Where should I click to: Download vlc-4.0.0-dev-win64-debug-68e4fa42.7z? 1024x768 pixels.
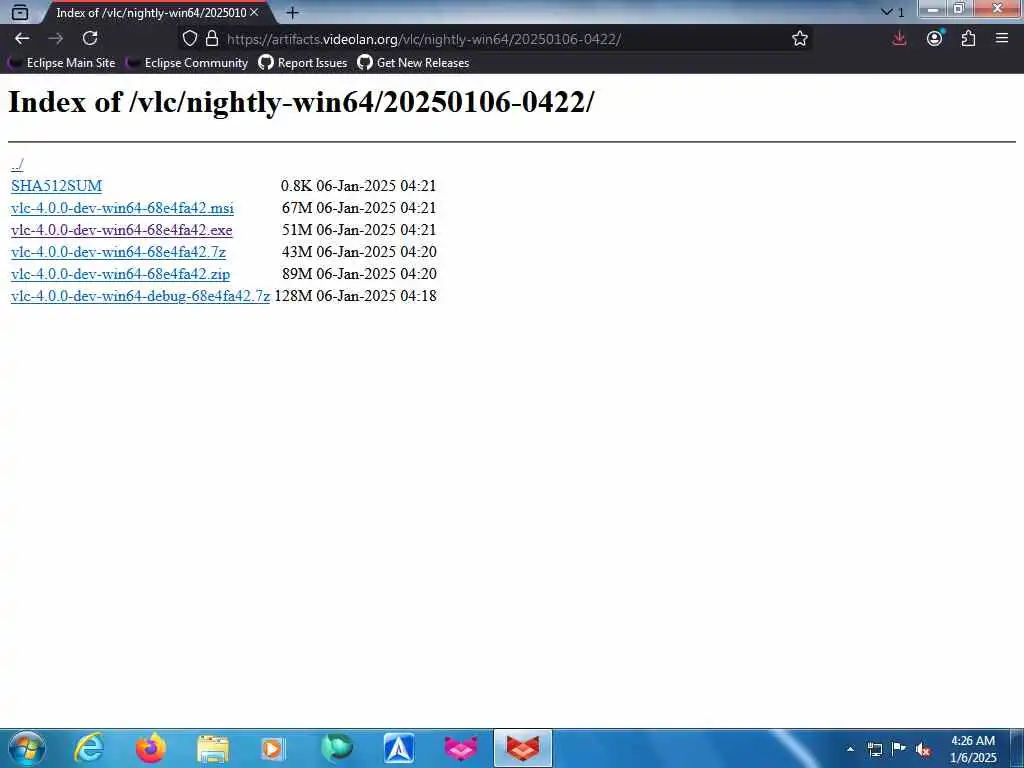[140, 296]
